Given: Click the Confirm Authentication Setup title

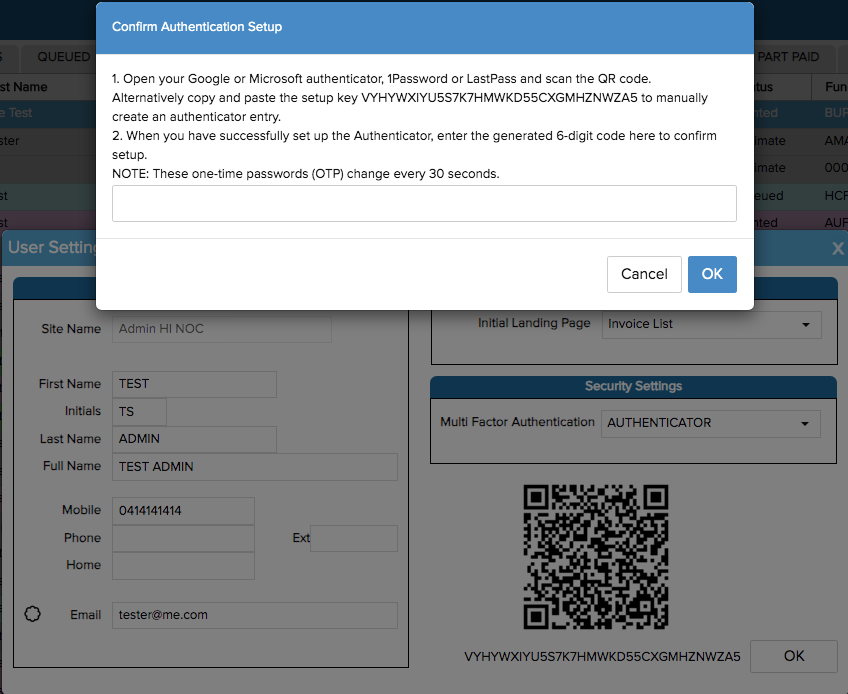Looking at the screenshot, I should pos(197,27).
